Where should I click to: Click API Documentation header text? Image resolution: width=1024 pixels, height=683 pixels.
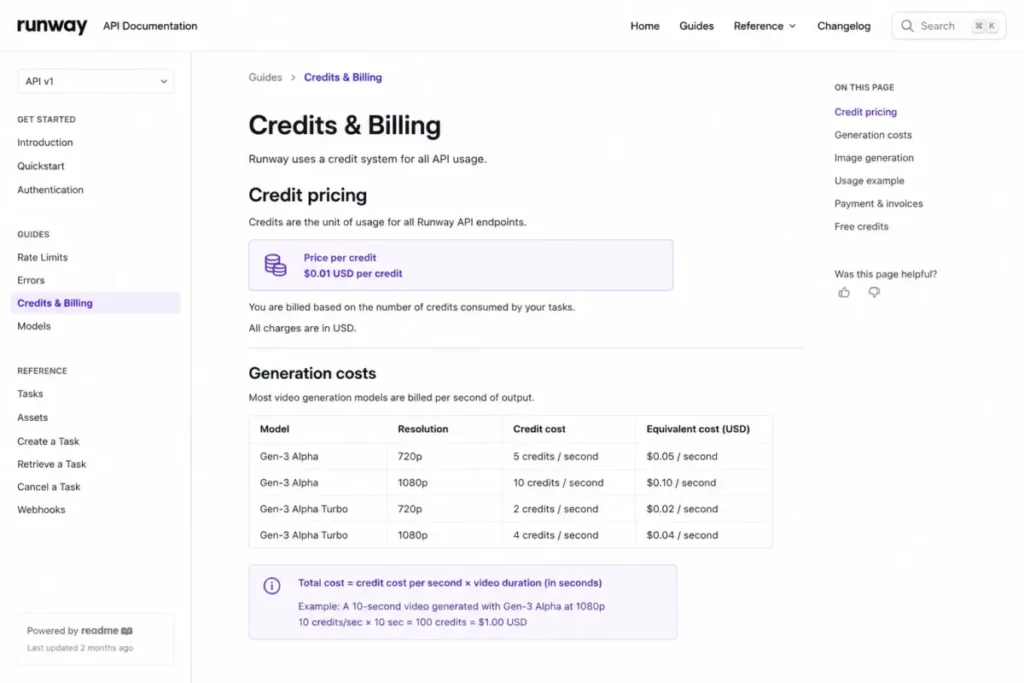[x=150, y=26]
